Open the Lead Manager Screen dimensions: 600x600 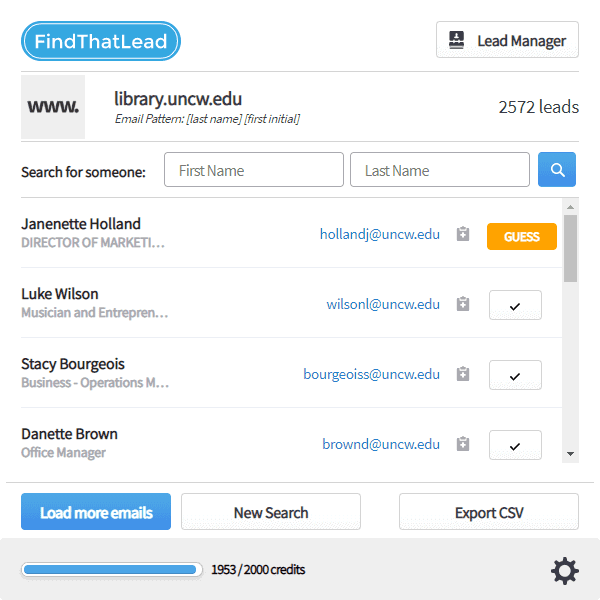507,39
